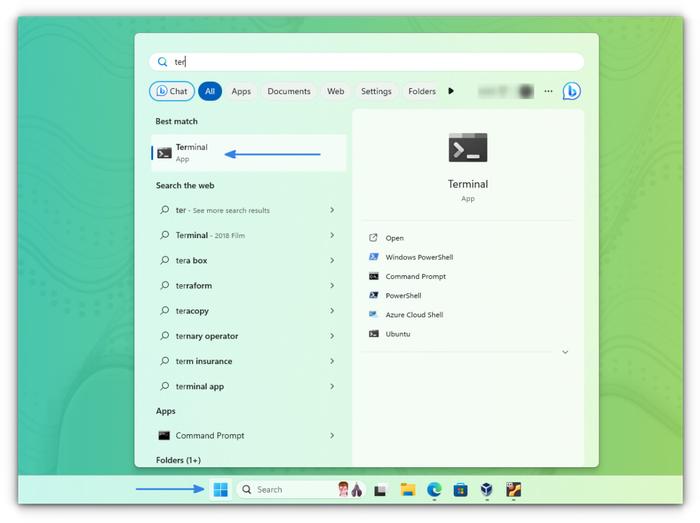Switch to the Web filter tab
Image resolution: width=700 pixels, height=523 pixels.
pyautogui.click(x=335, y=91)
